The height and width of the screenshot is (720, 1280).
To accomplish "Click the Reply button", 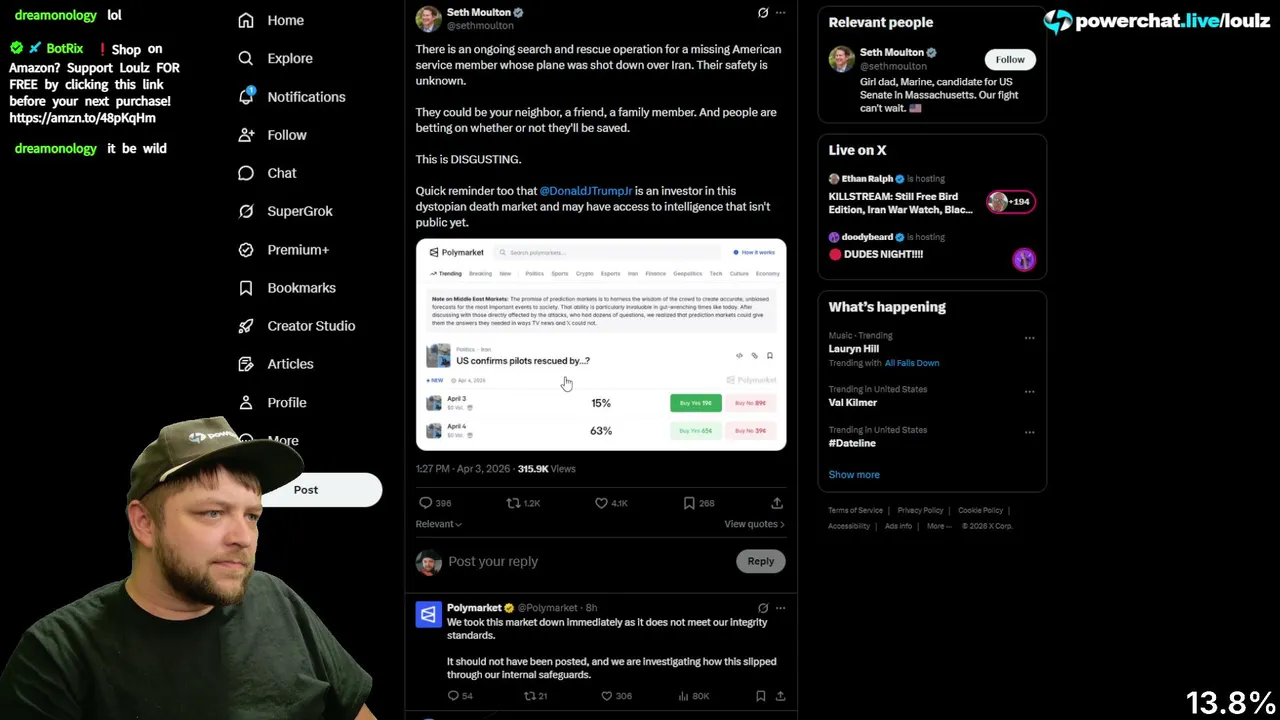I will click(761, 561).
